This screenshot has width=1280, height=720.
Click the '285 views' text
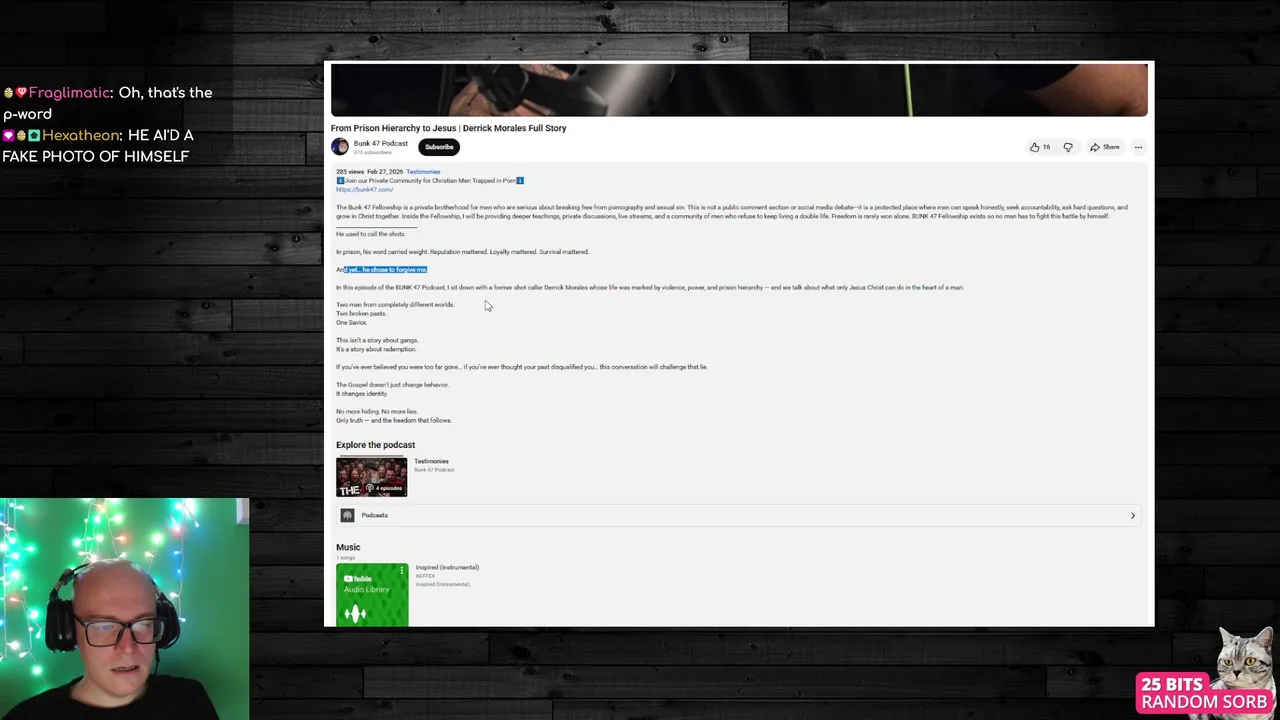click(348, 172)
